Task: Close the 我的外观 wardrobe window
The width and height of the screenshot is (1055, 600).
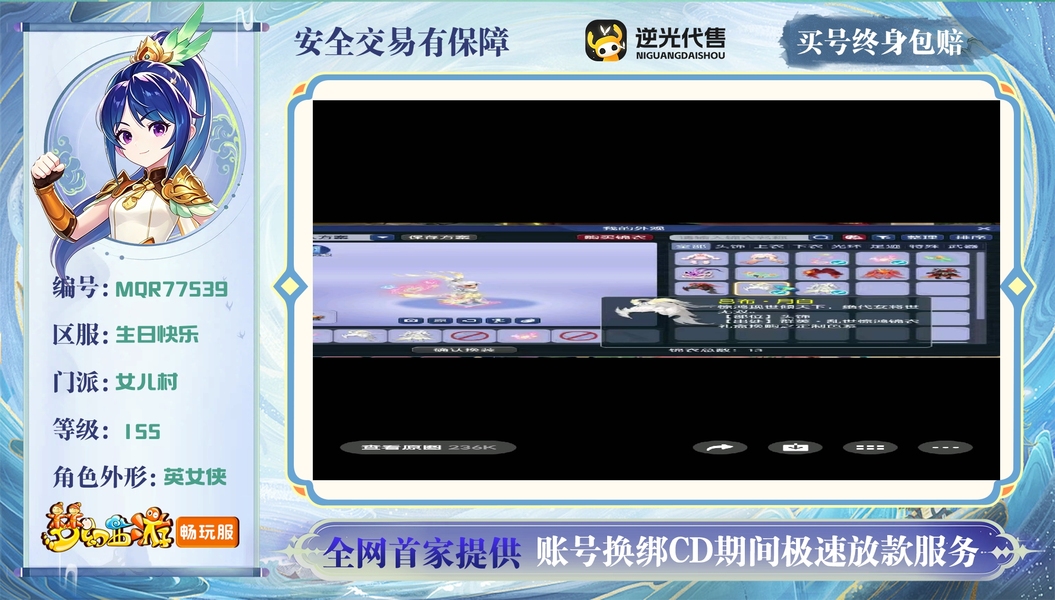Action: pos(984,229)
